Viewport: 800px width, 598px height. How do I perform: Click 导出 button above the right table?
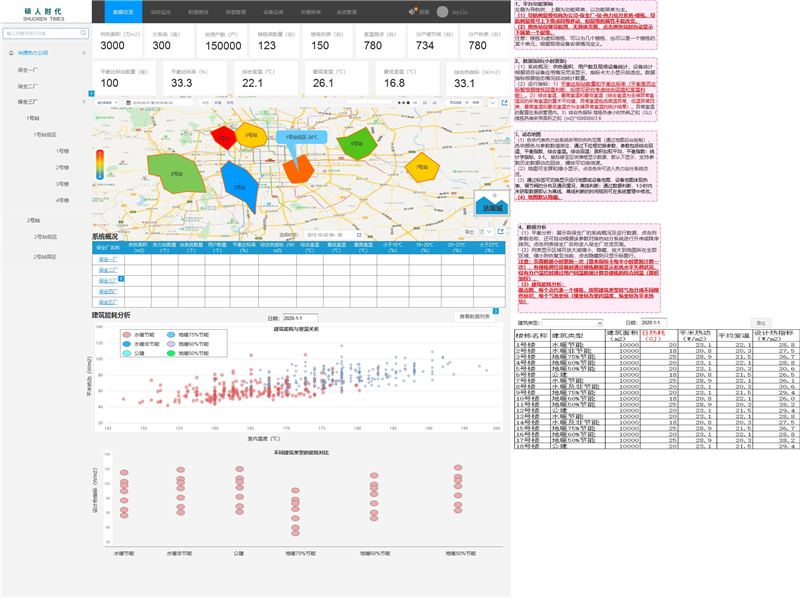click(x=761, y=323)
